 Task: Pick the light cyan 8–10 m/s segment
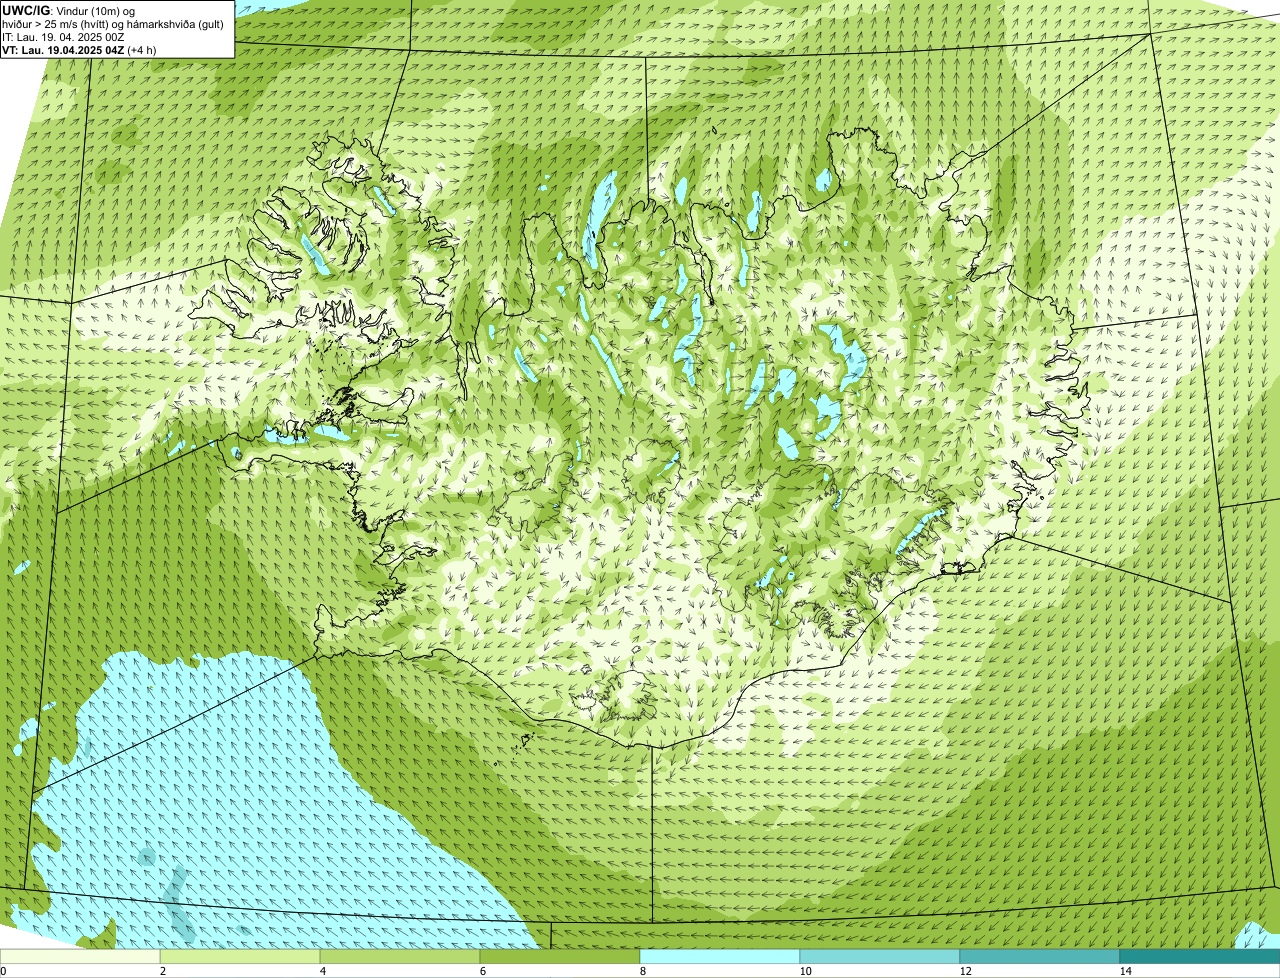point(720,956)
